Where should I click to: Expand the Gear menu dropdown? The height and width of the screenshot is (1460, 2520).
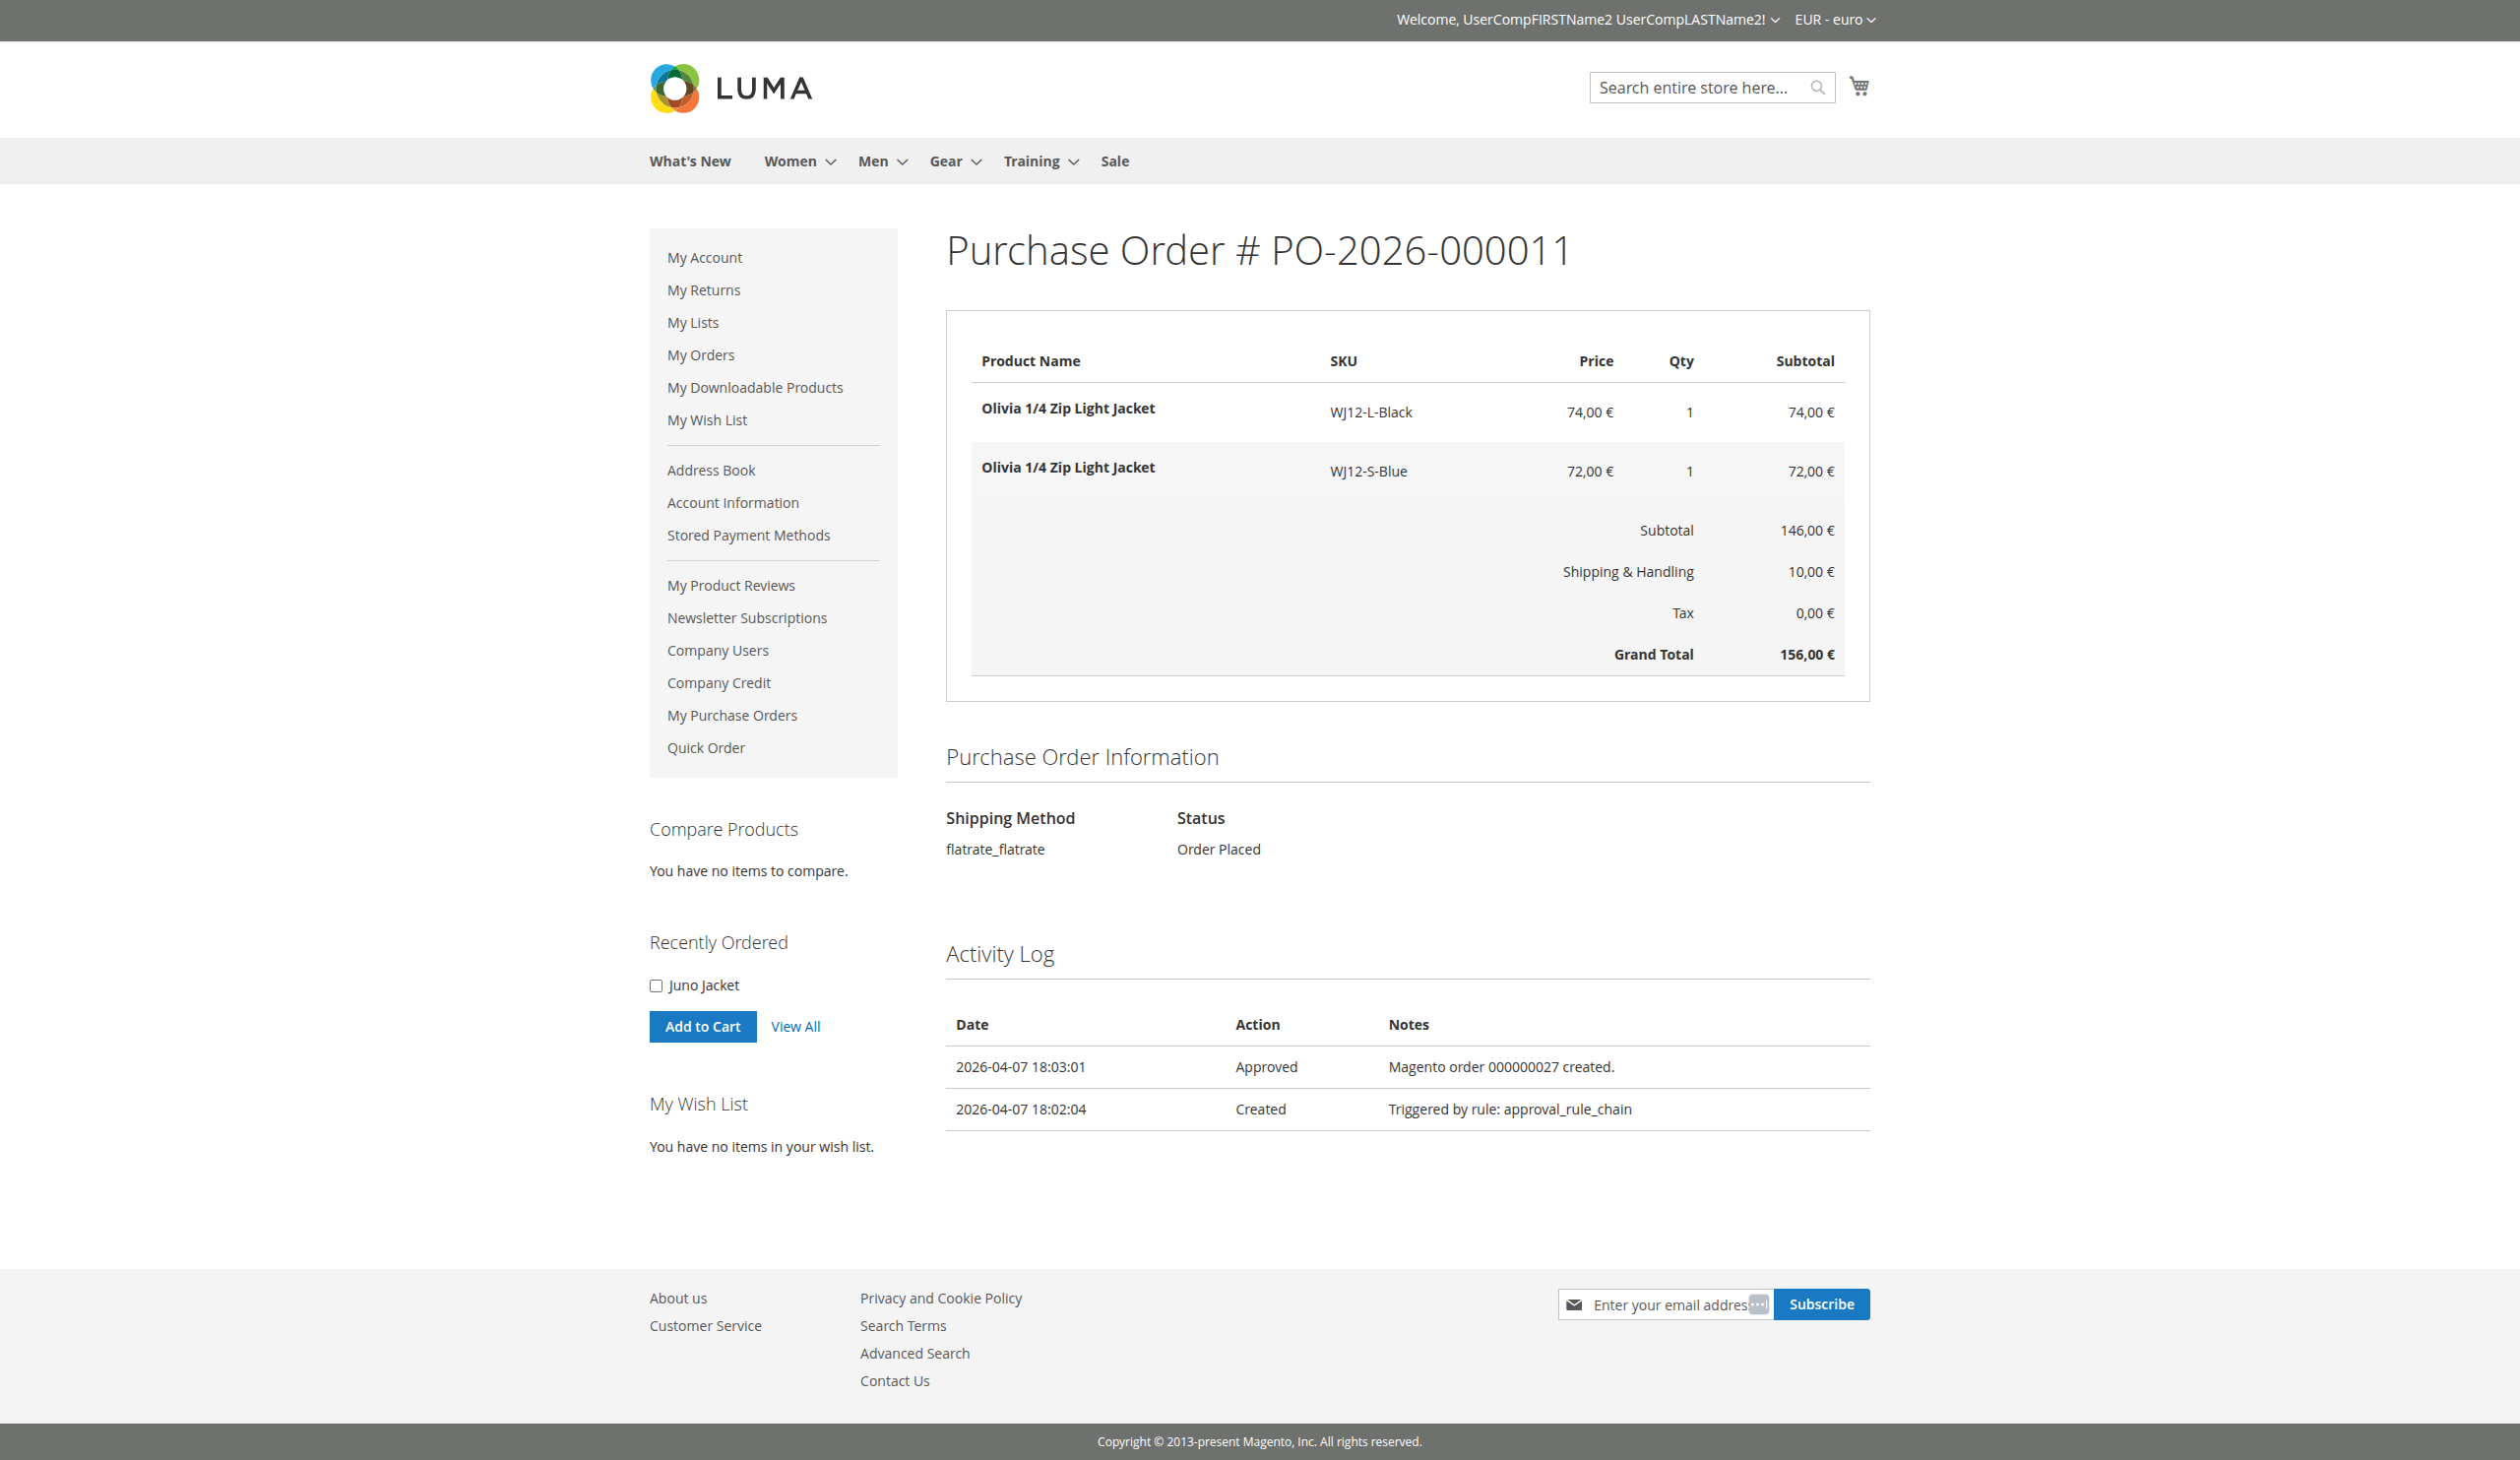click(951, 161)
